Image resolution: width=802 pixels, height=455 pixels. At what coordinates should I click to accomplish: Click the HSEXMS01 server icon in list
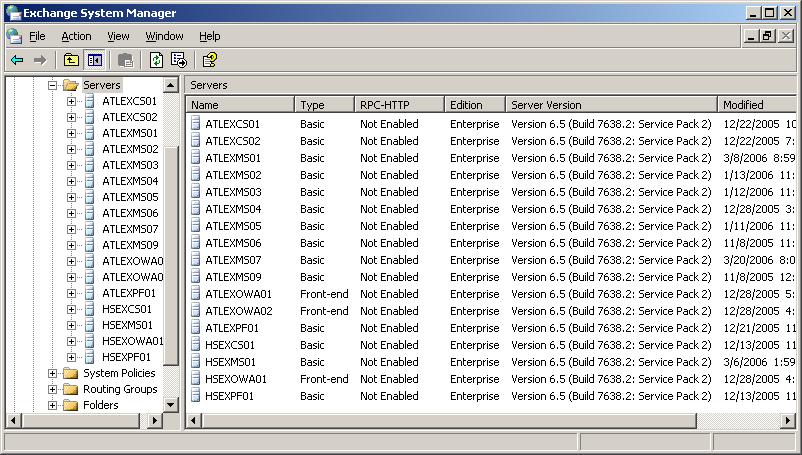point(195,362)
